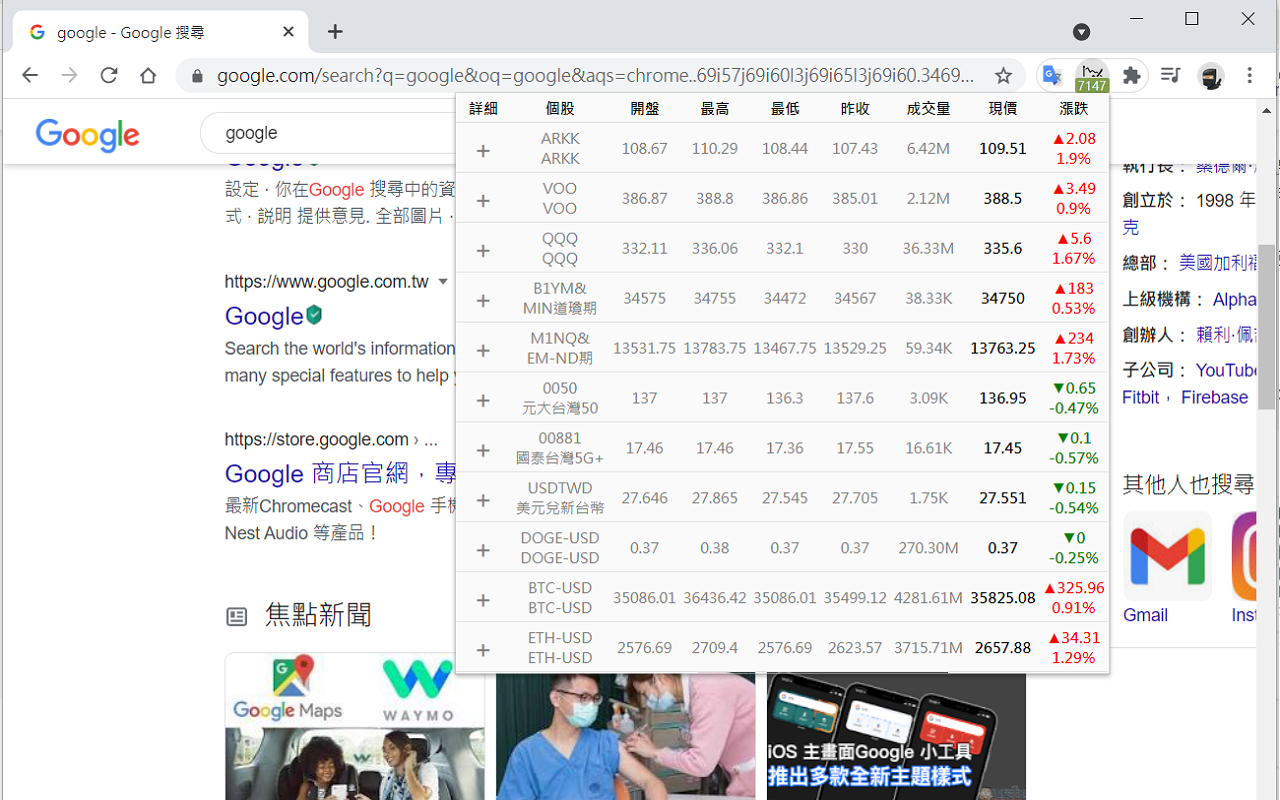Open the Extensions puzzle piece menu
1280x800 pixels.
tap(1132, 76)
